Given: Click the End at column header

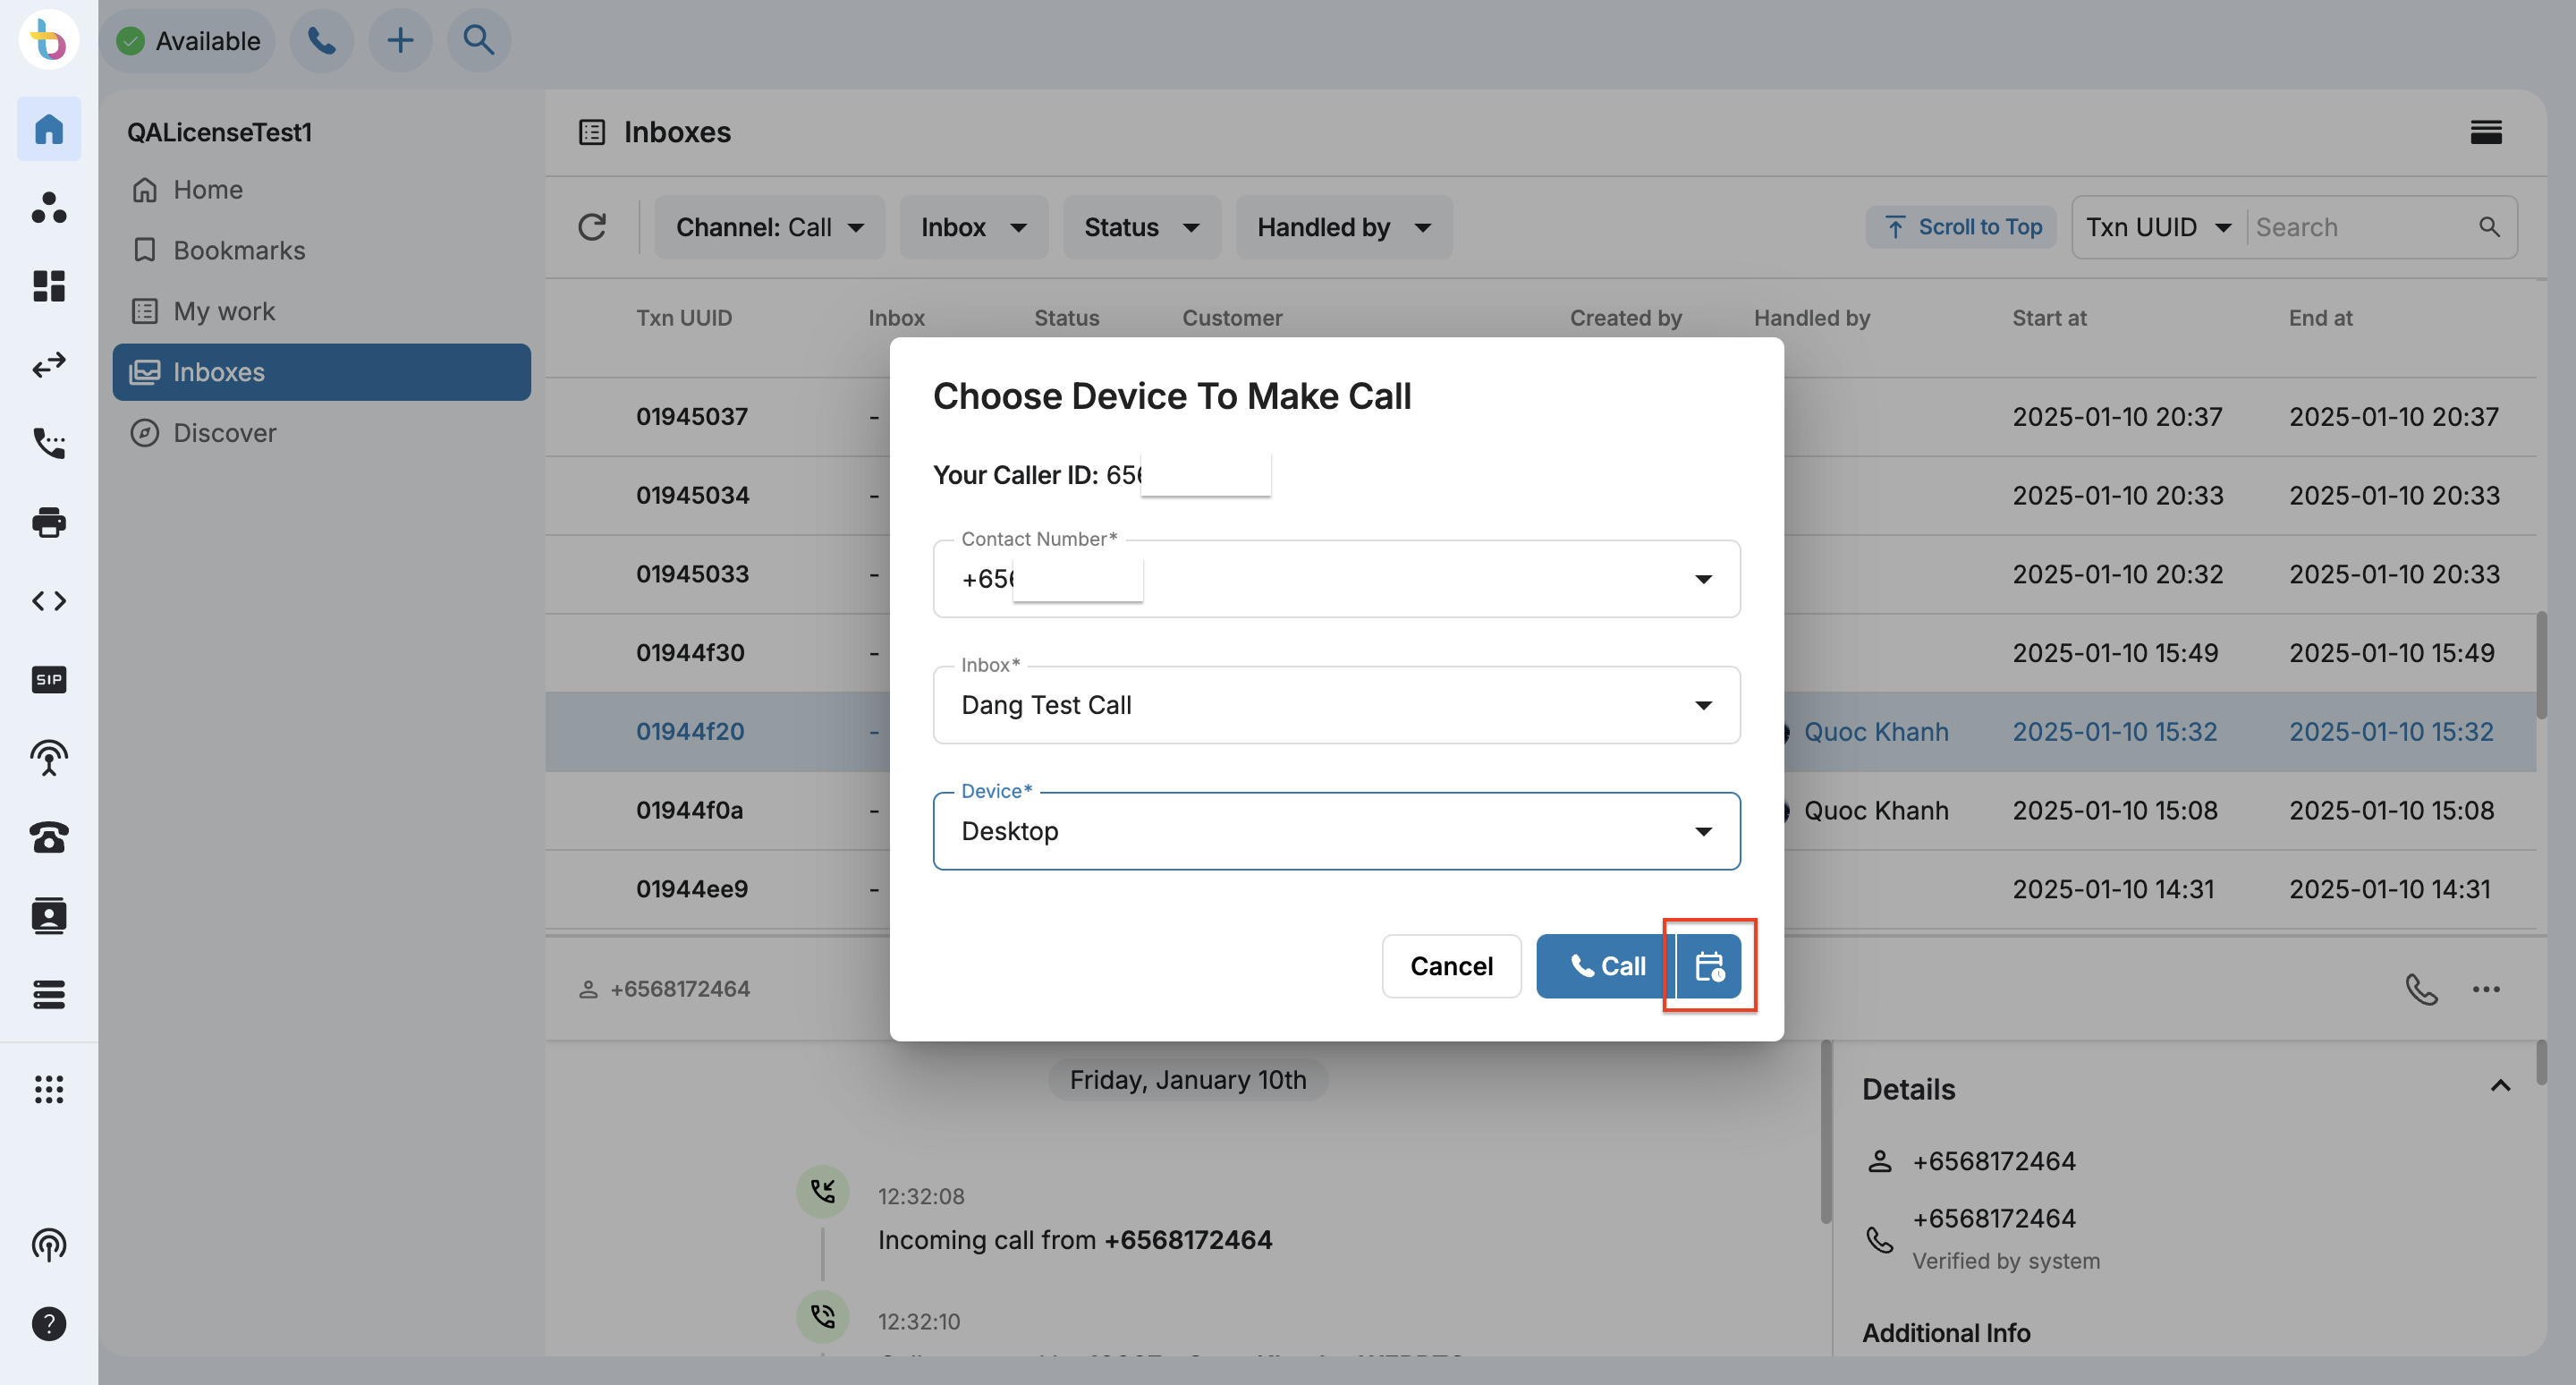Looking at the screenshot, I should [2320, 318].
